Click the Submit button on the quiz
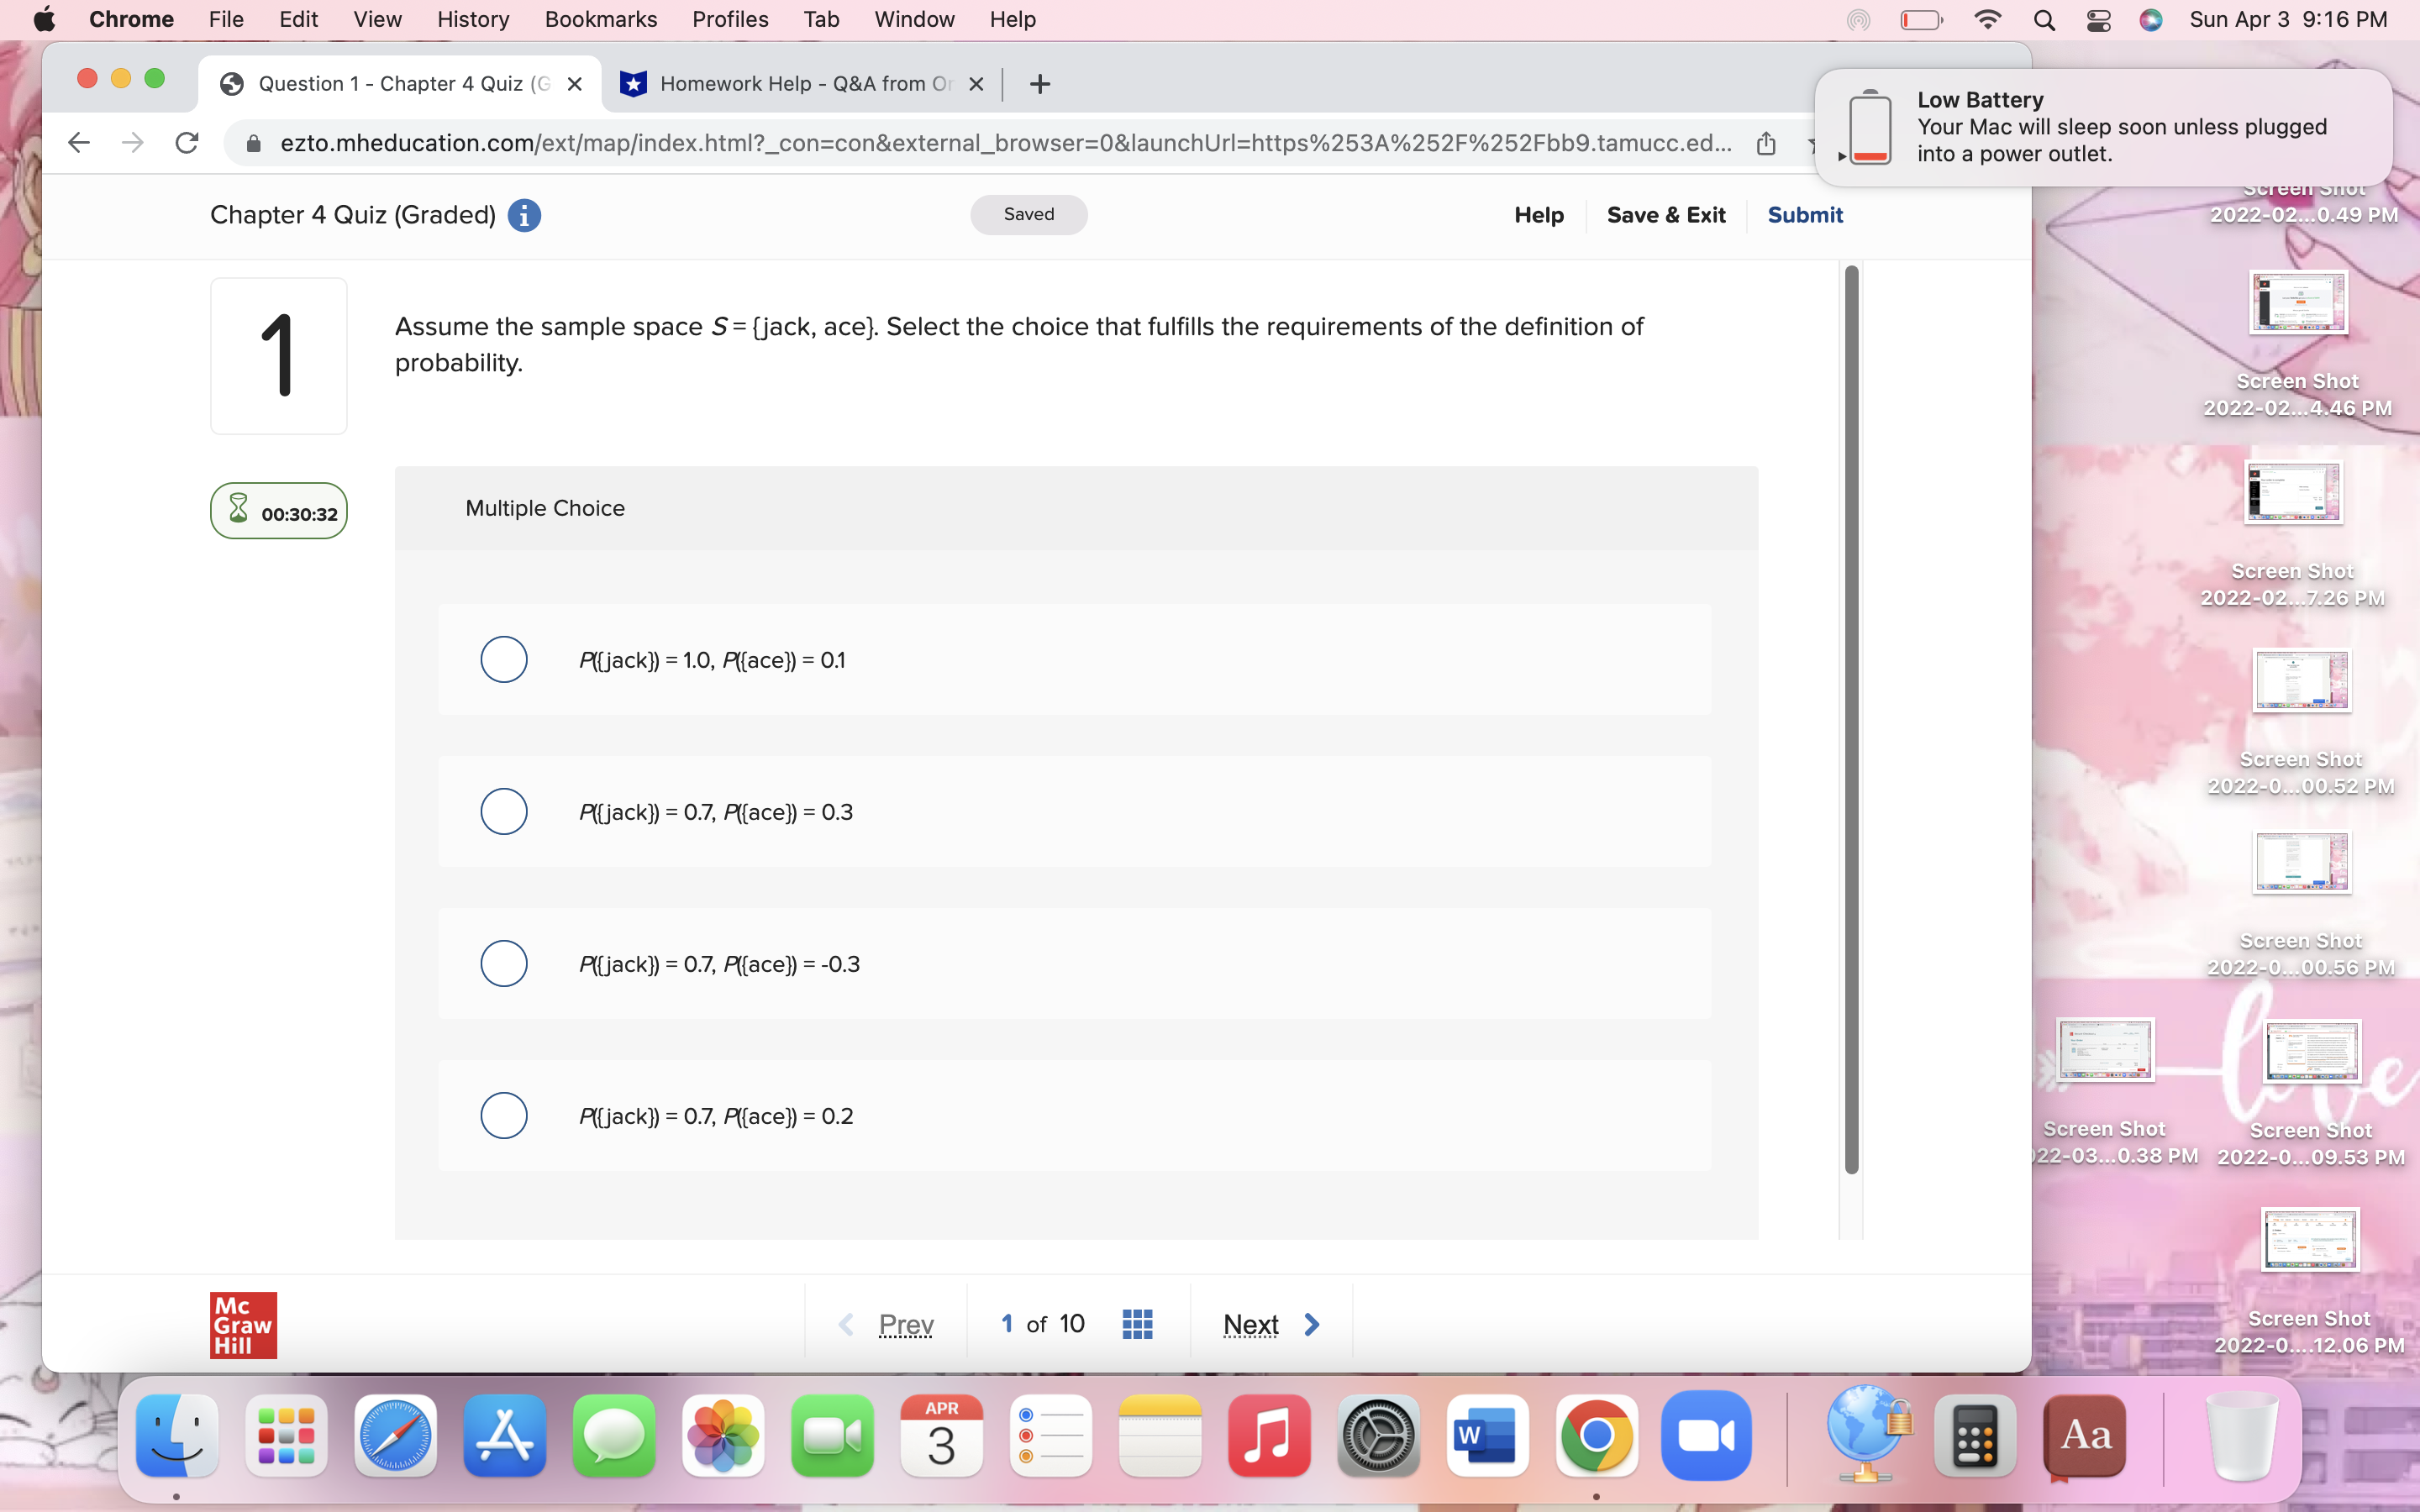 (x=1805, y=214)
